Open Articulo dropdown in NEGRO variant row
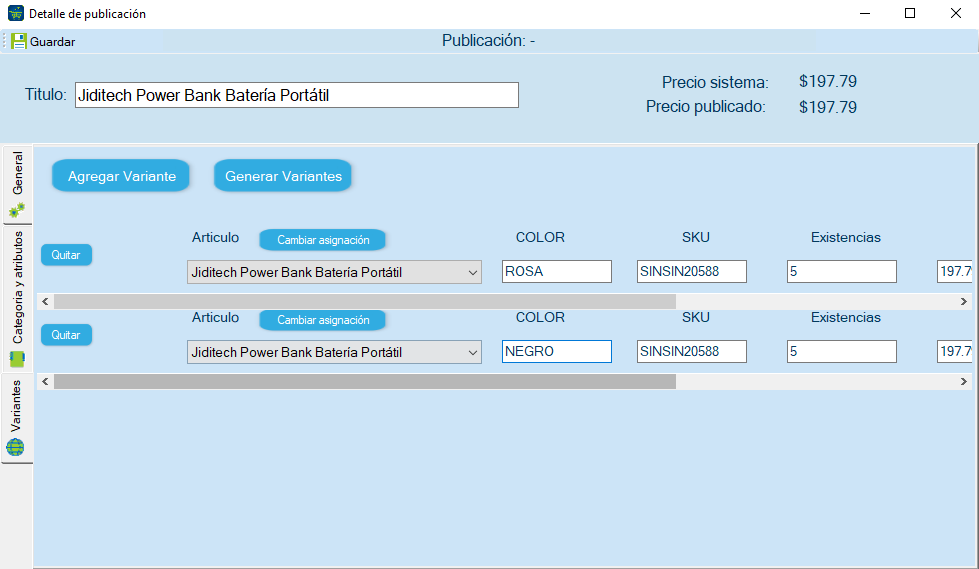This screenshot has height=569, width=979. click(x=334, y=352)
